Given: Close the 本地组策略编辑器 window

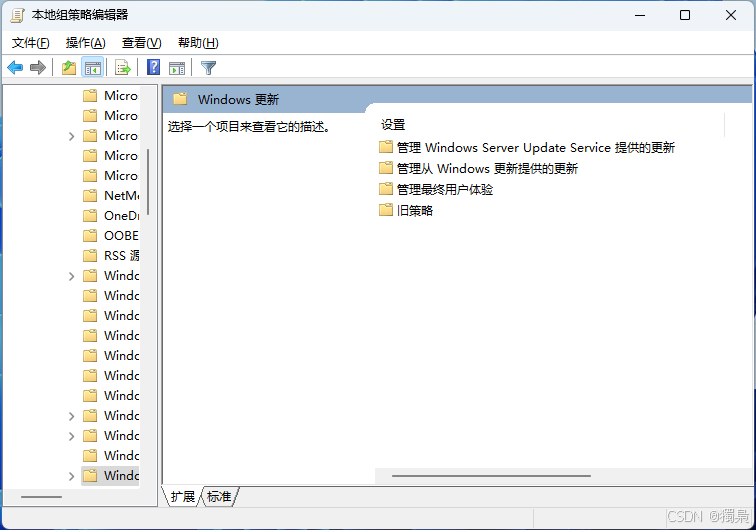Looking at the screenshot, I should [x=730, y=15].
